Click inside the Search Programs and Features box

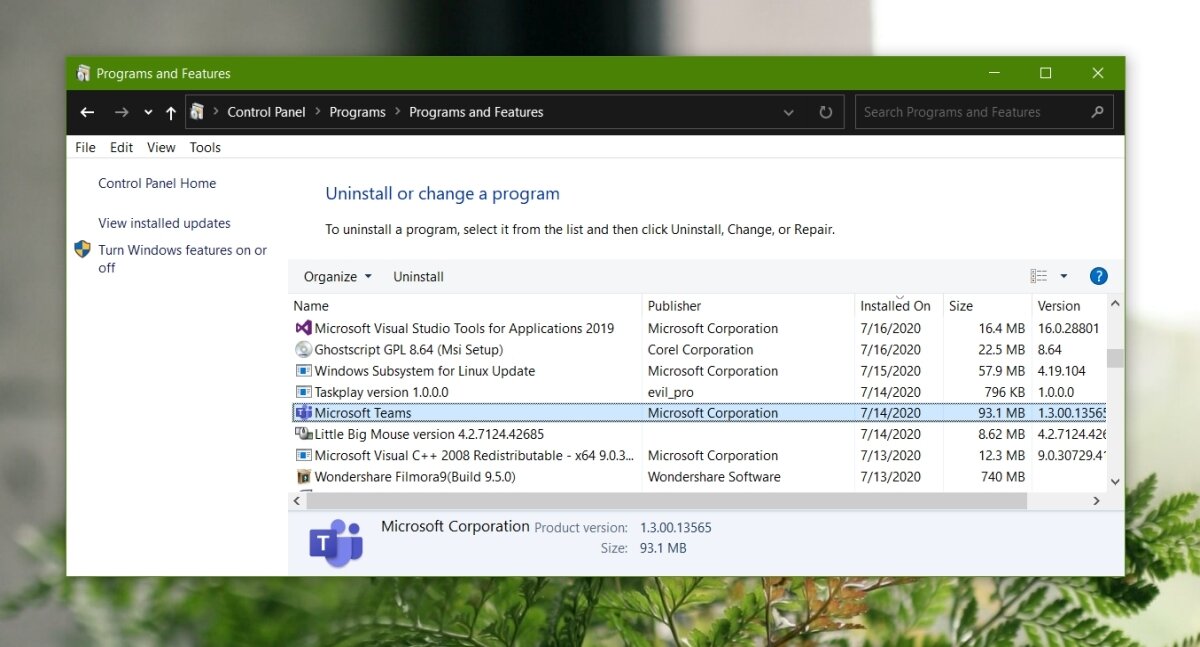pyautogui.click(x=960, y=112)
